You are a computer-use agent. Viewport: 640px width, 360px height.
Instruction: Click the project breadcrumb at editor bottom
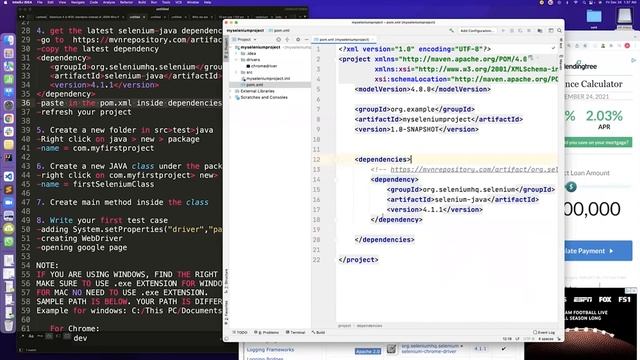344,326
